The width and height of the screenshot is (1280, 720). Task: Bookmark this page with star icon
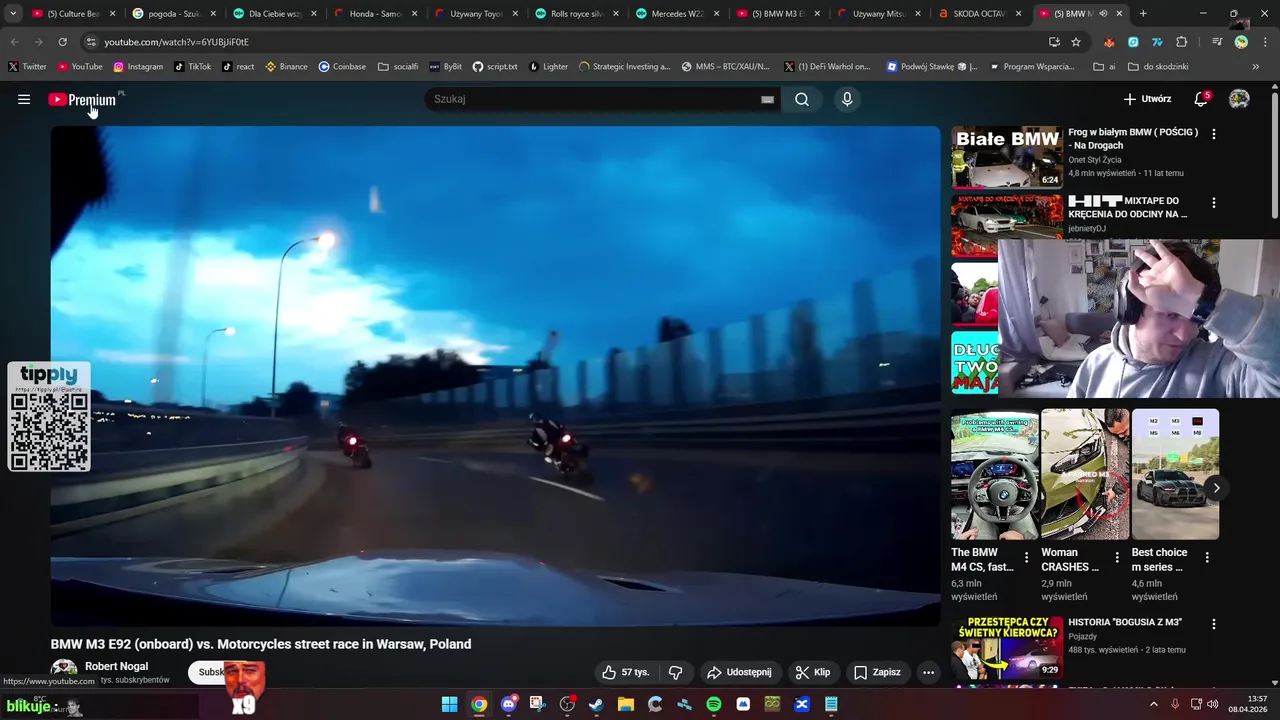pos(1076,42)
